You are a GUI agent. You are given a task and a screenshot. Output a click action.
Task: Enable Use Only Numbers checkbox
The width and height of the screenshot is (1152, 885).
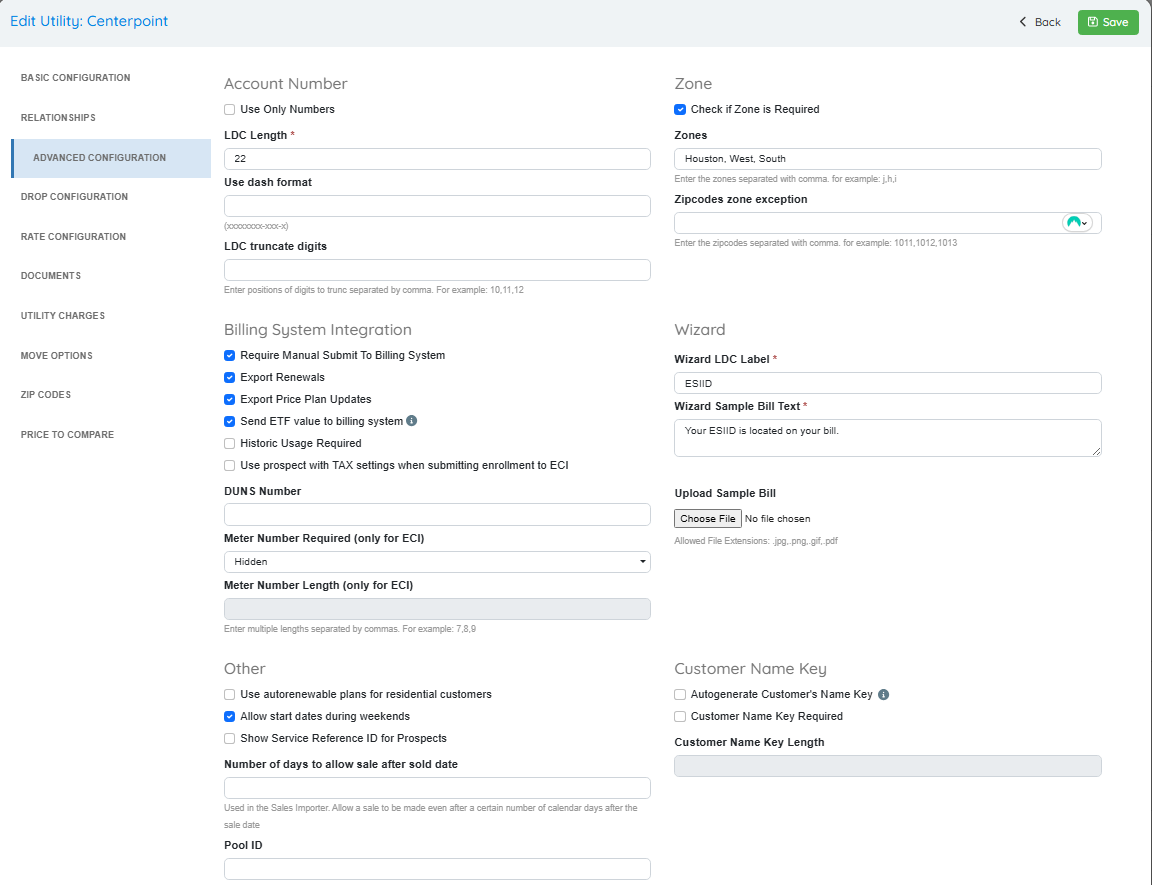click(230, 109)
